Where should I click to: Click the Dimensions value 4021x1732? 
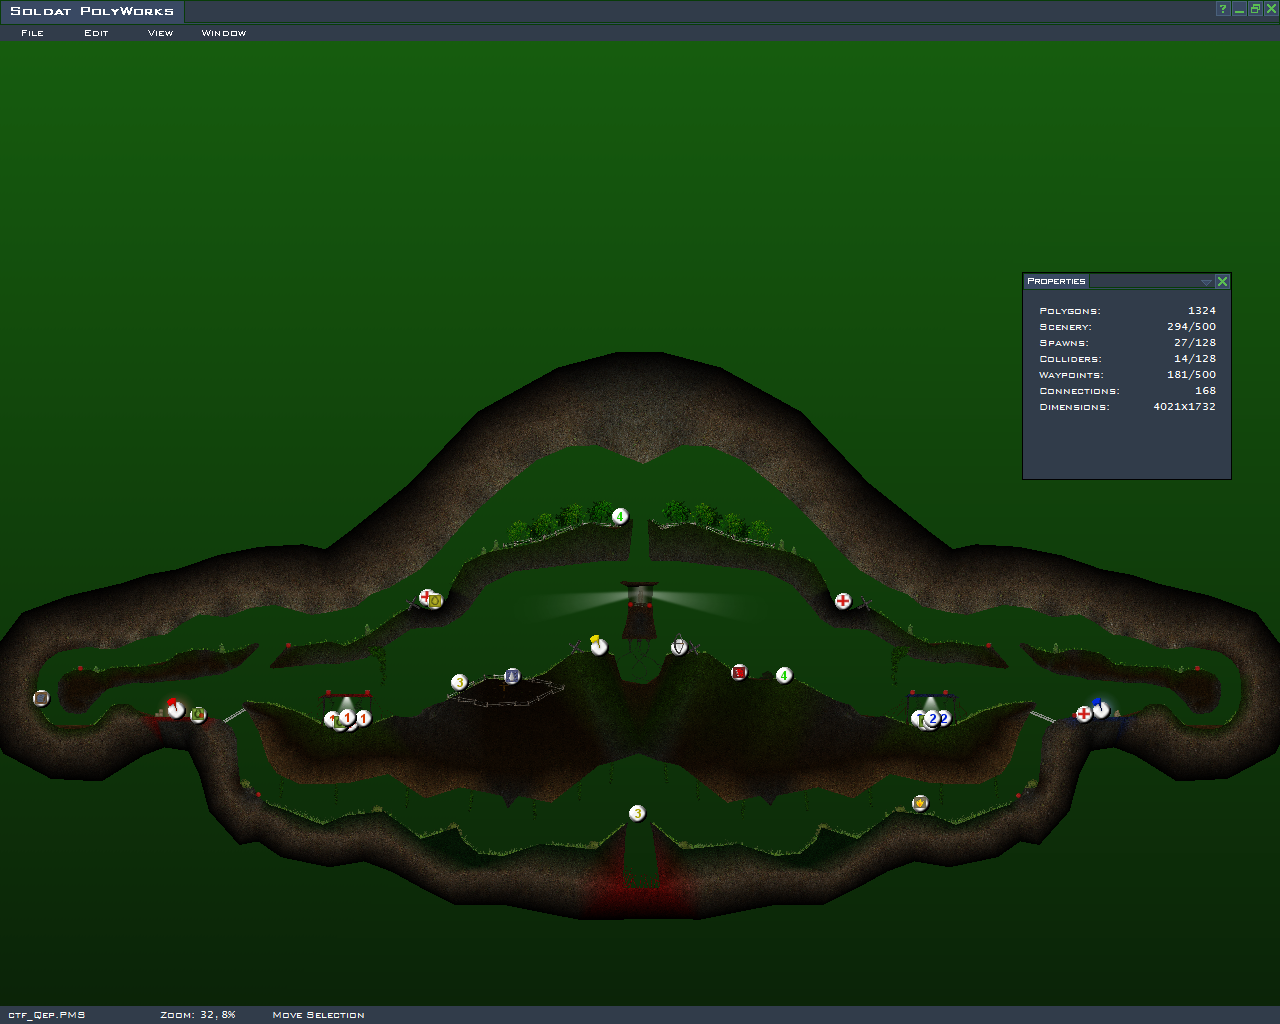pos(1184,407)
